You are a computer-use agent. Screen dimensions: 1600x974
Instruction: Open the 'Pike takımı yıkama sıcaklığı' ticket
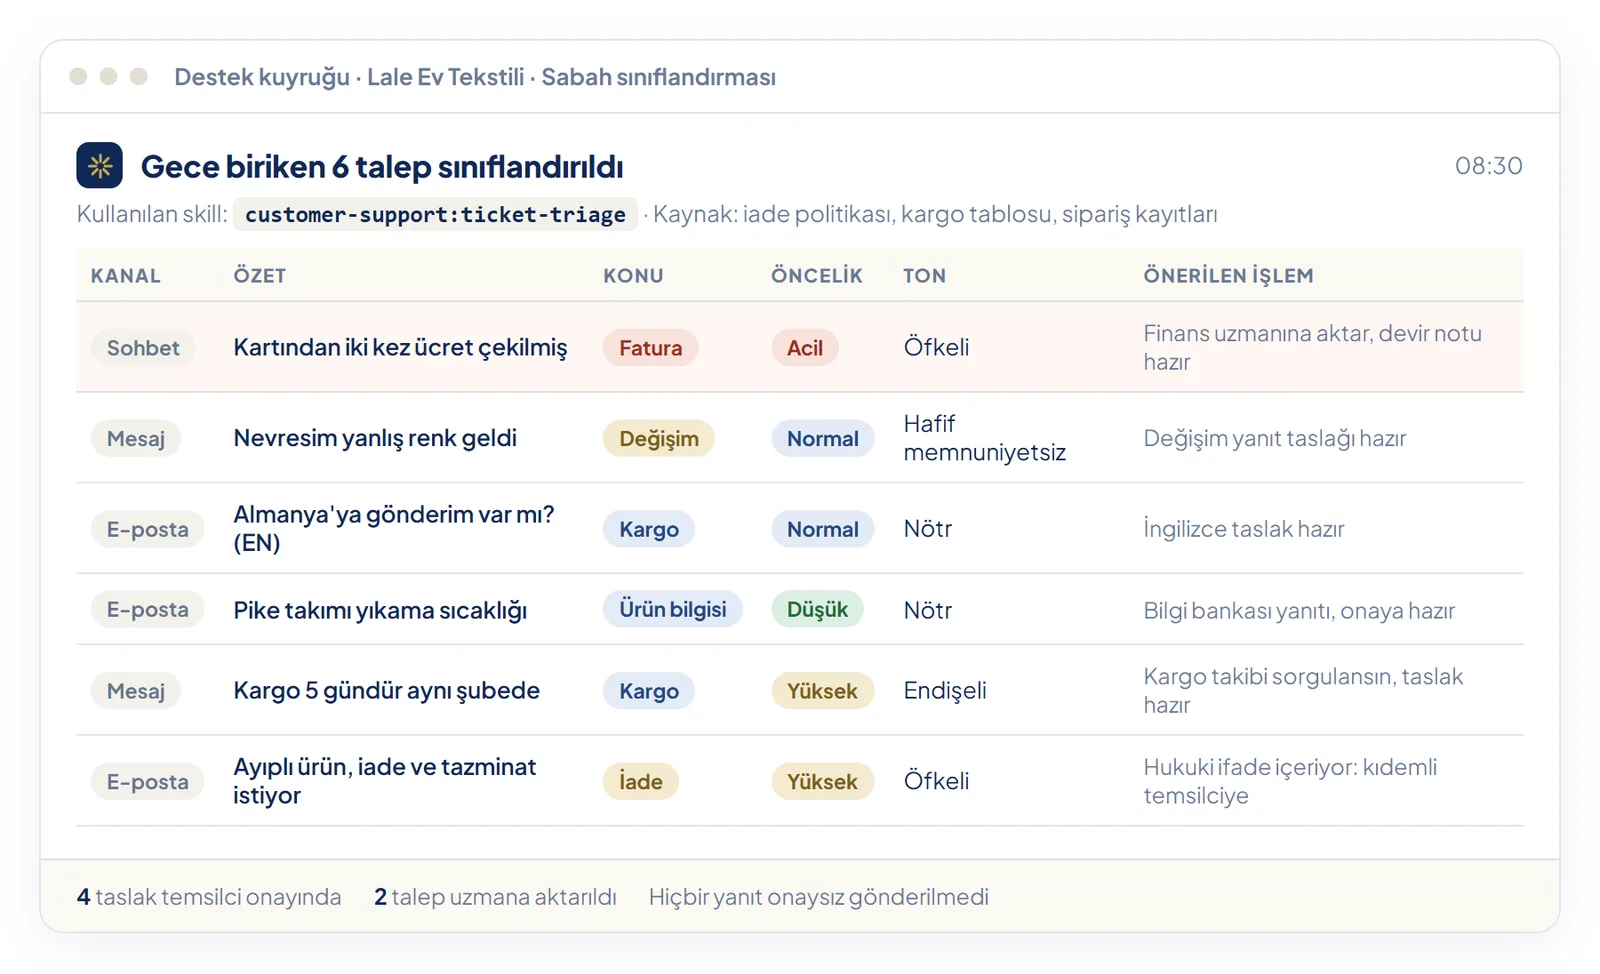point(380,610)
